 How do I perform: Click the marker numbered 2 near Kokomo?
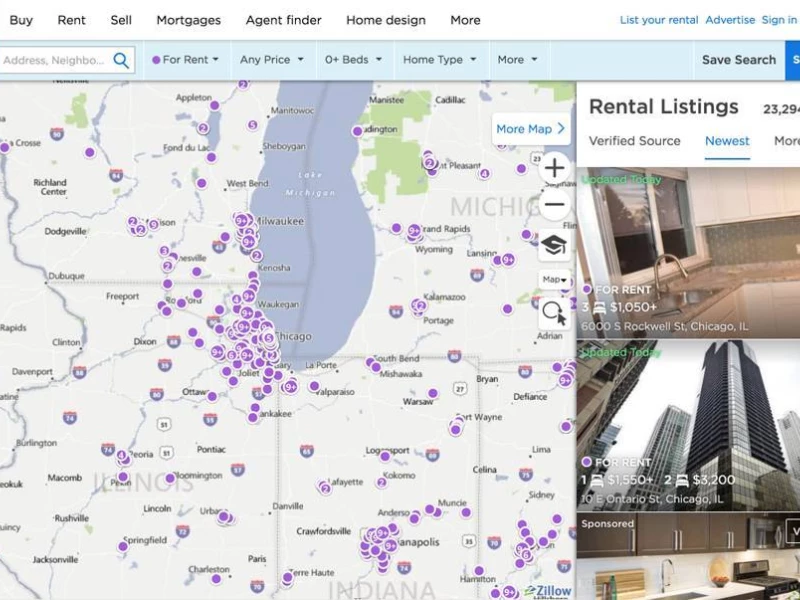382,483
